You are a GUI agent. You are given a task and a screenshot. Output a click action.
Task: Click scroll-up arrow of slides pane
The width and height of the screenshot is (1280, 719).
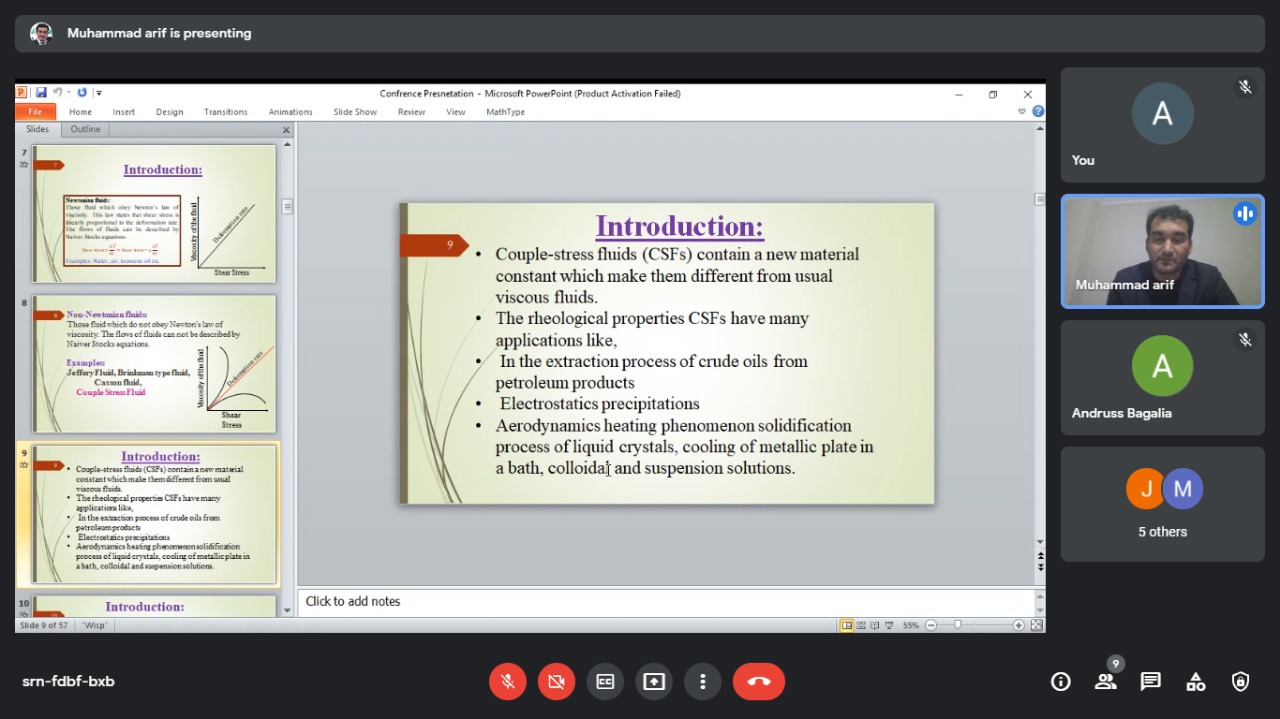287,145
